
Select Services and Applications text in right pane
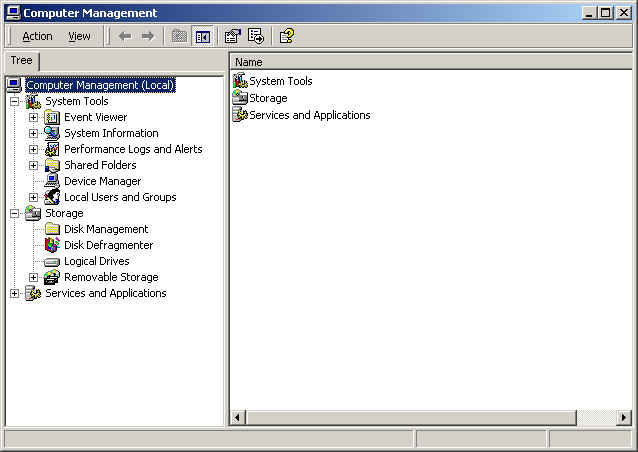tap(310, 115)
